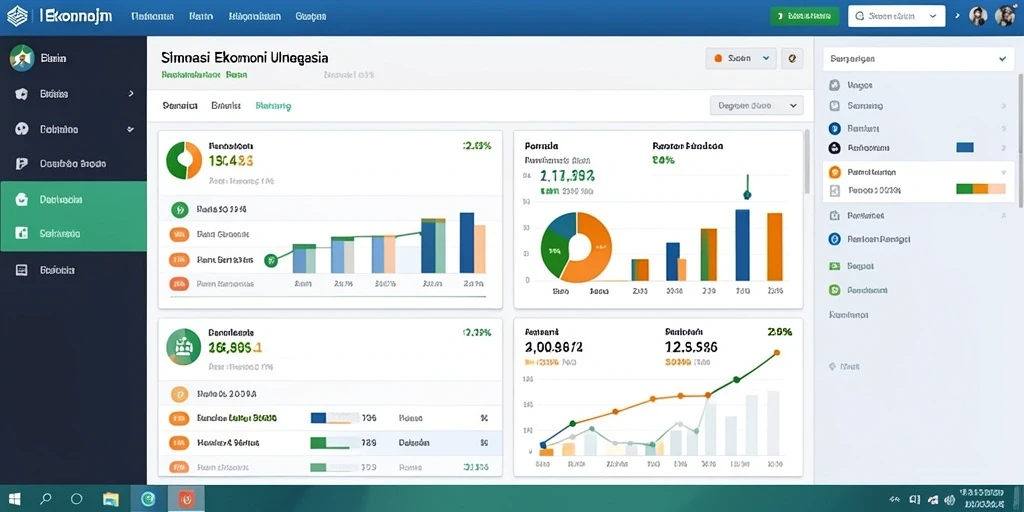
Task: Open File Explorer from the taskbar
Action: point(111,500)
